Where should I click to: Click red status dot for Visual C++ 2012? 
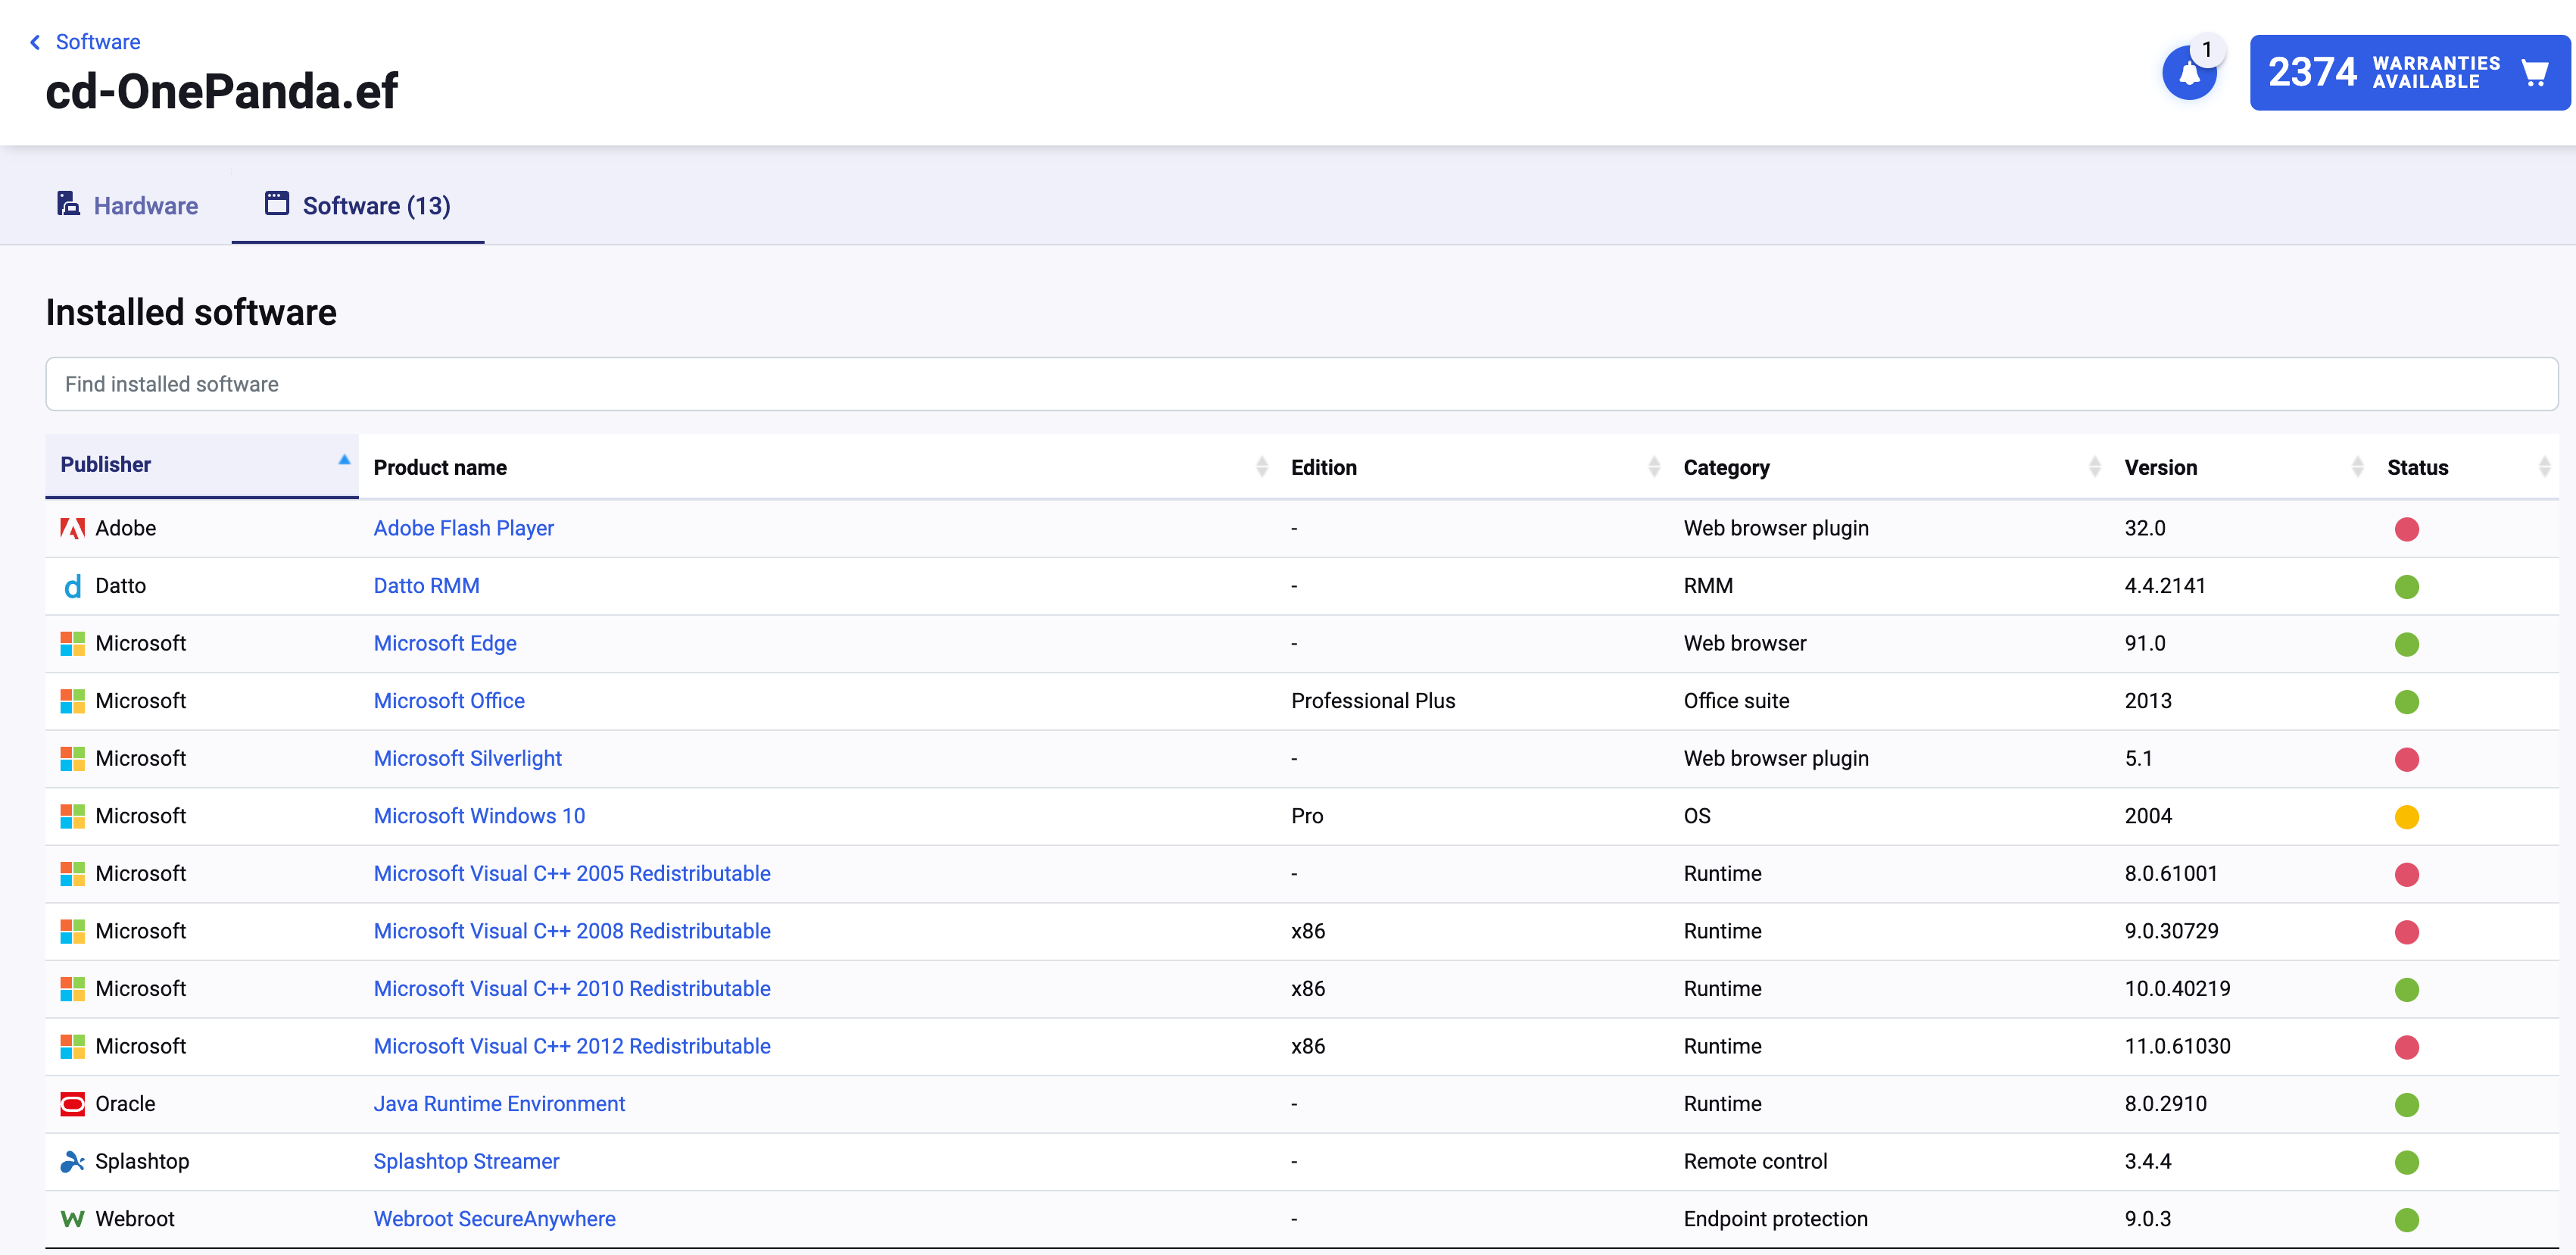click(x=2406, y=1047)
